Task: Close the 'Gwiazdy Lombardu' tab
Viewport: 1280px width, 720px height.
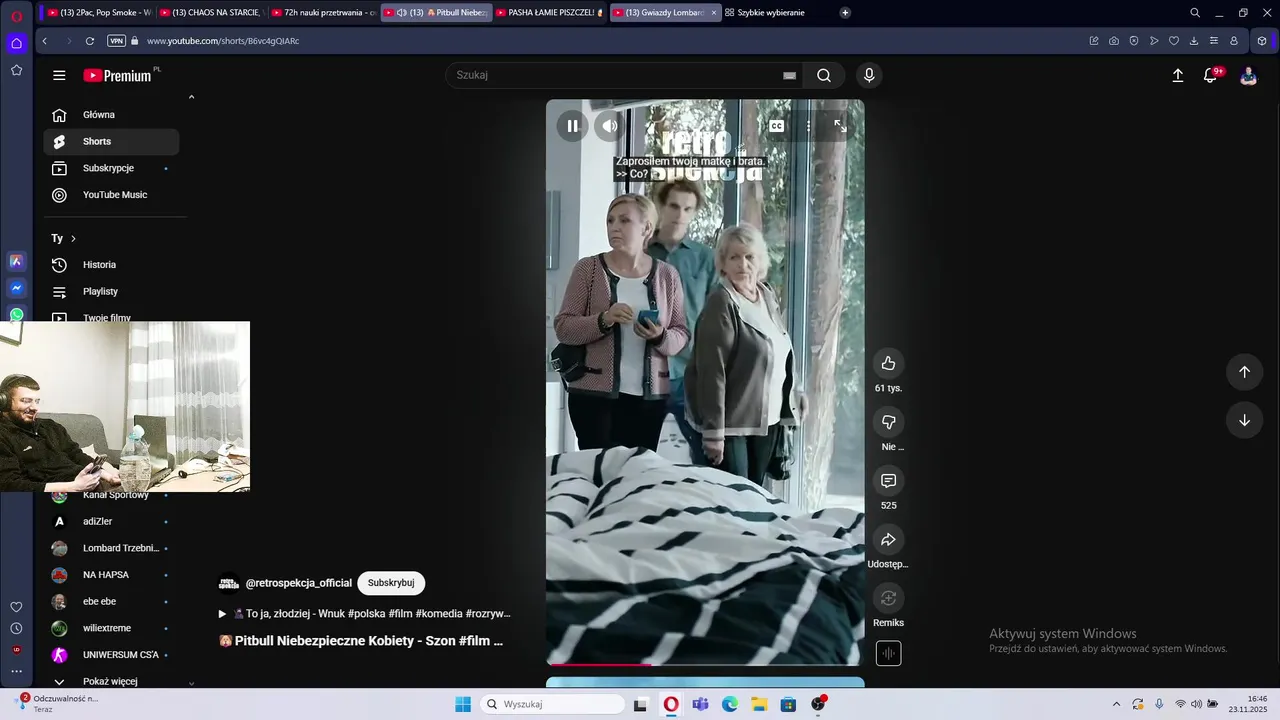Action: pyautogui.click(x=713, y=13)
